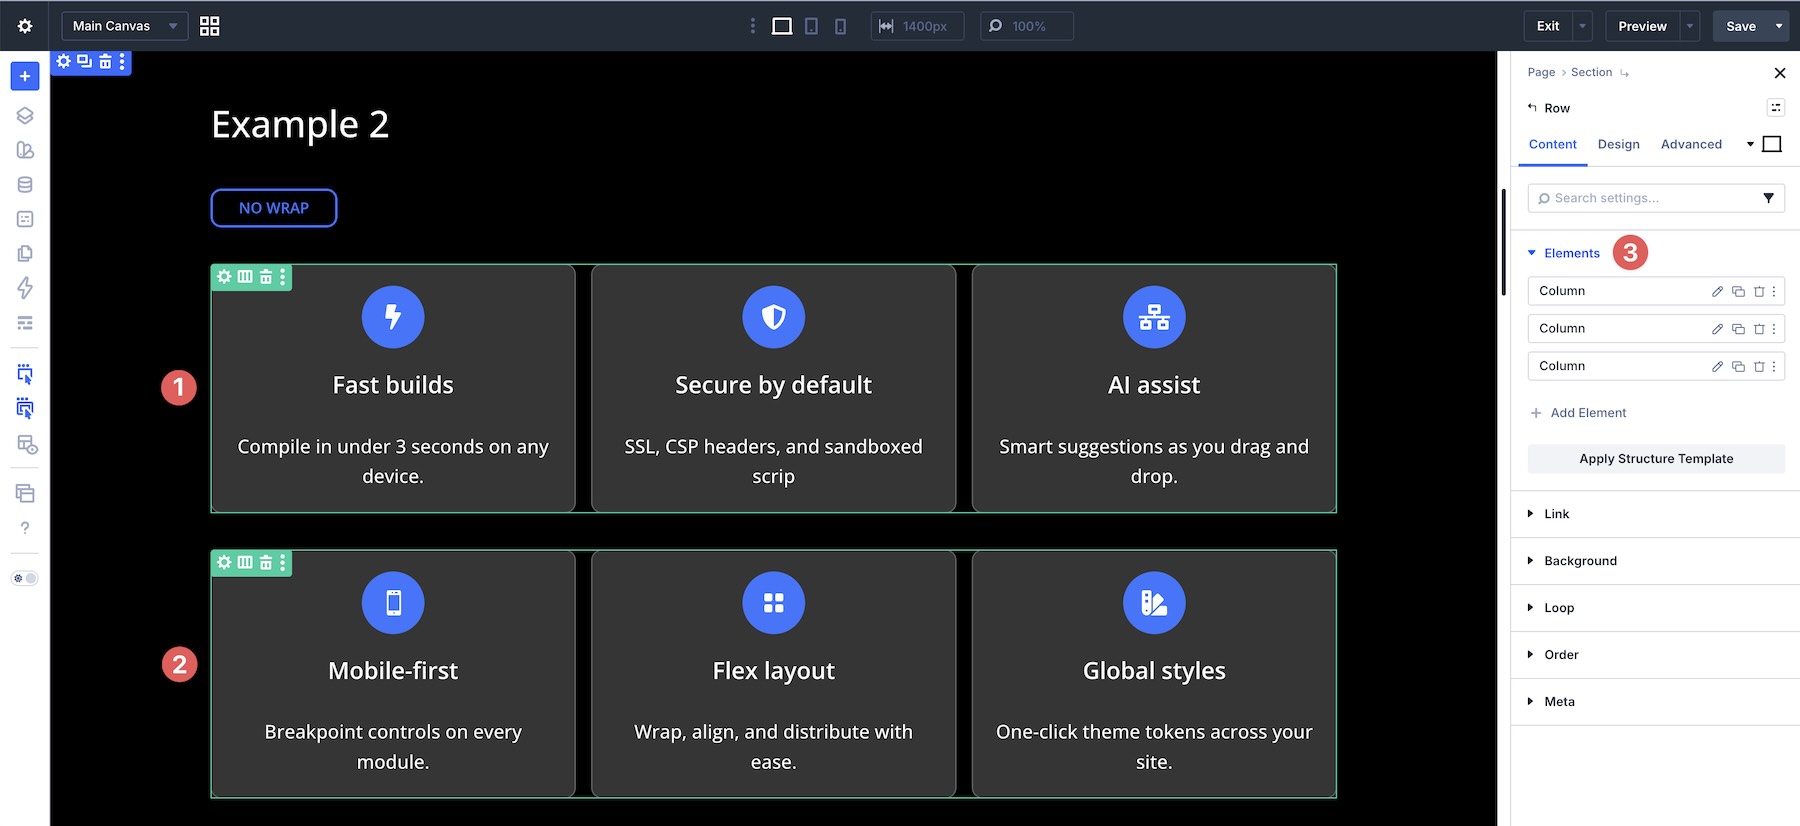Switch to tablet view icon
This screenshot has height=826, width=1800.
tap(811, 26)
